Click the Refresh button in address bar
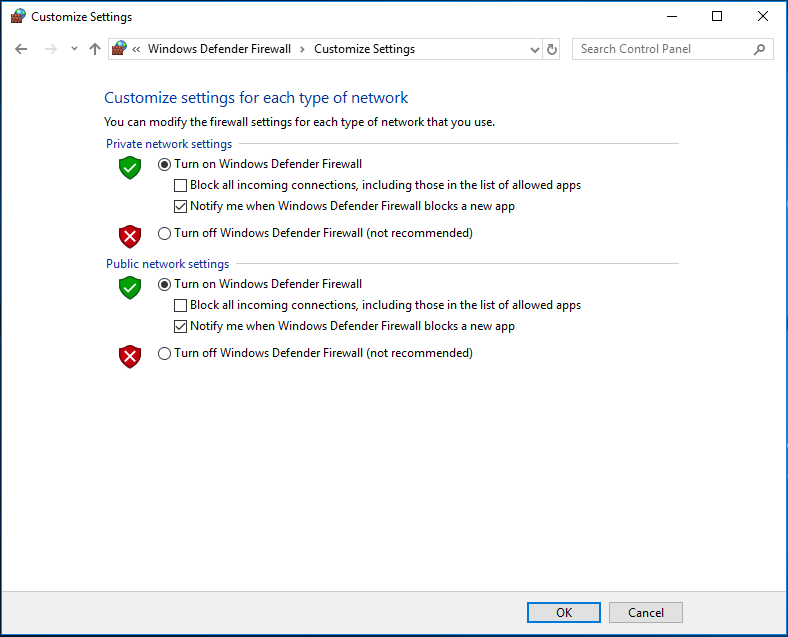Image resolution: width=788 pixels, height=637 pixels. [x=553, y=49]
